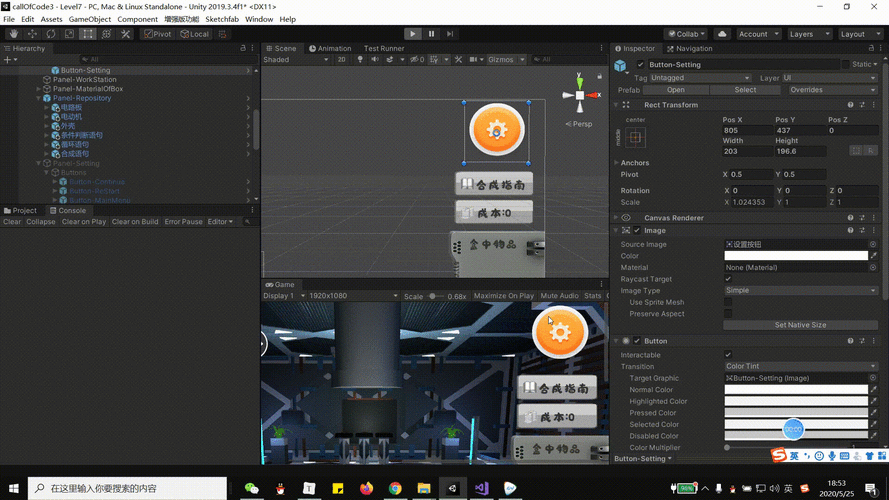Open the Sketchfab menu
889x500 pixels.
pyautogui.click(x=222, y=19)
